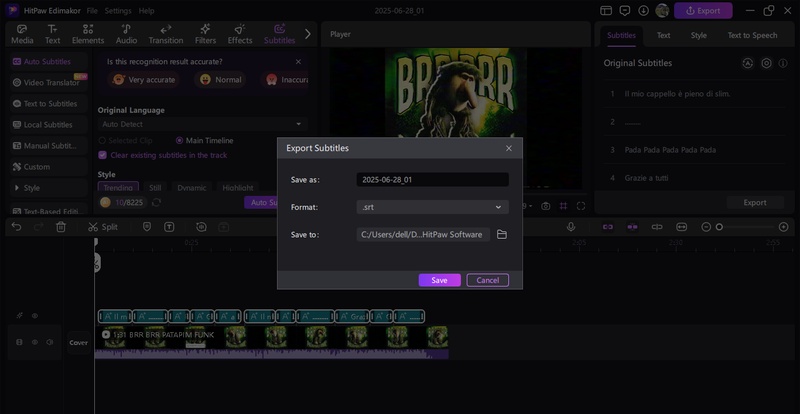Screen dimensions: 800x414
Task: Select the Main Timeline radio button
Action: (x=180, y=141)
